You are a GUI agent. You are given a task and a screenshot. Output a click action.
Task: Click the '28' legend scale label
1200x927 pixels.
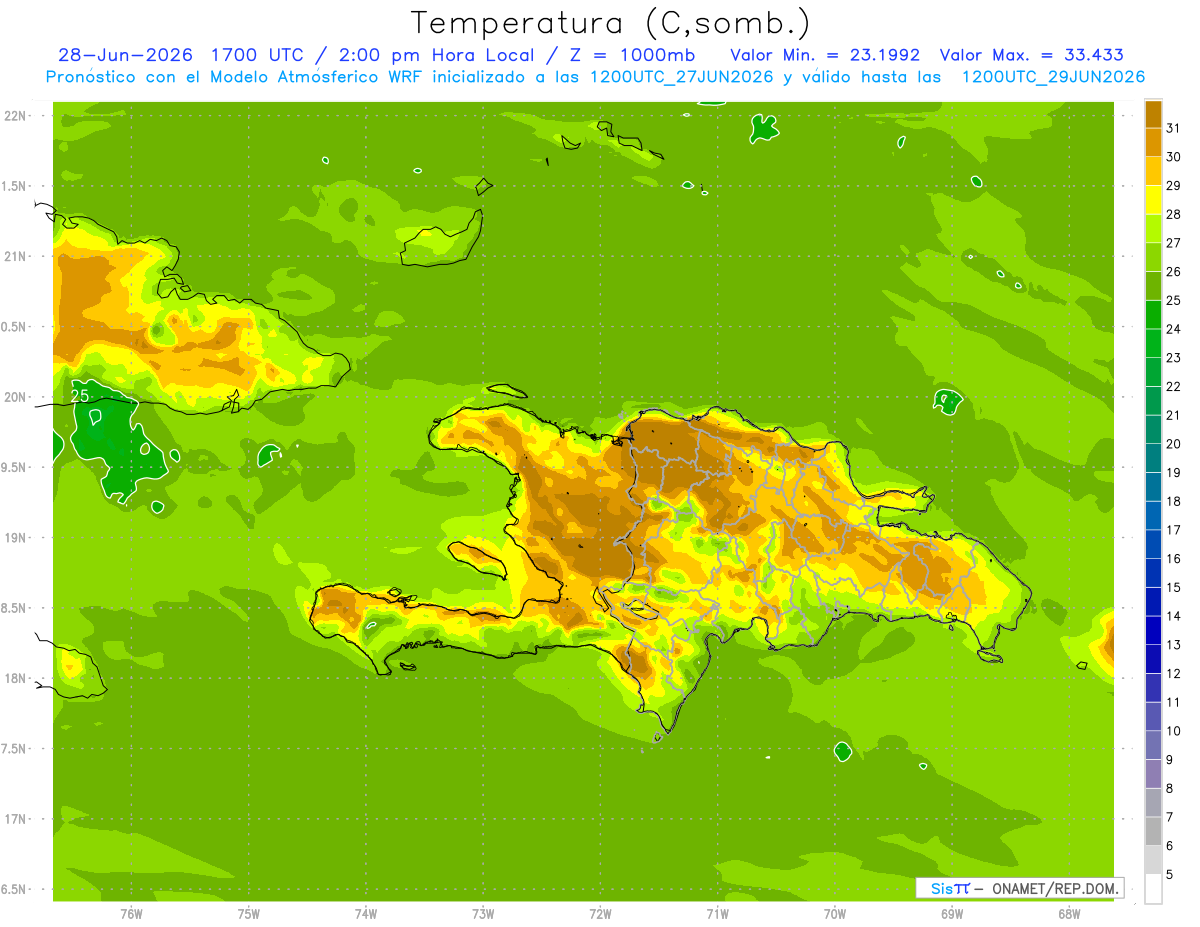coord(1174,214)
